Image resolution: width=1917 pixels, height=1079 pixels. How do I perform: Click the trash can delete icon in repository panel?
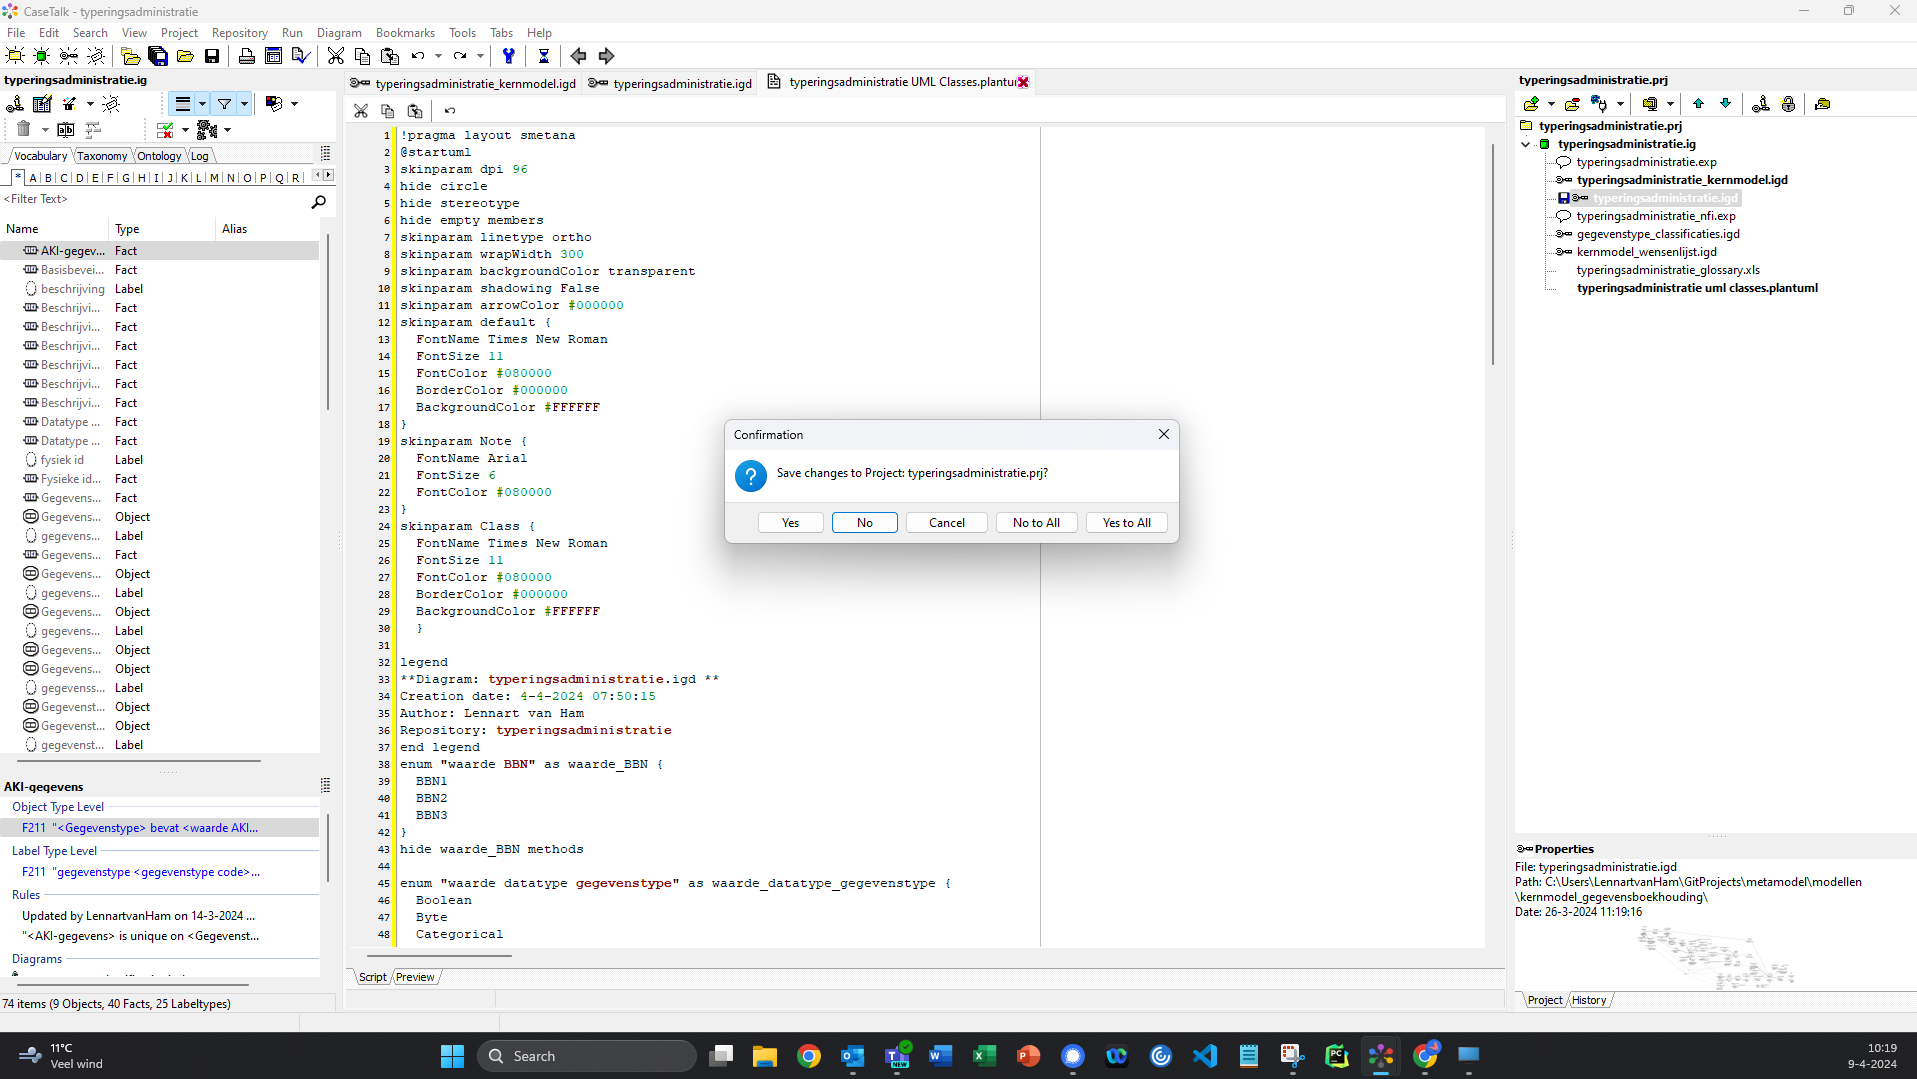(x=24, y=129)
